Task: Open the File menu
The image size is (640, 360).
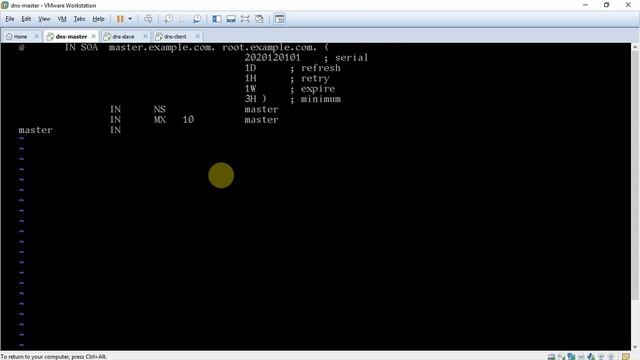Action: [x=10, y=19]
